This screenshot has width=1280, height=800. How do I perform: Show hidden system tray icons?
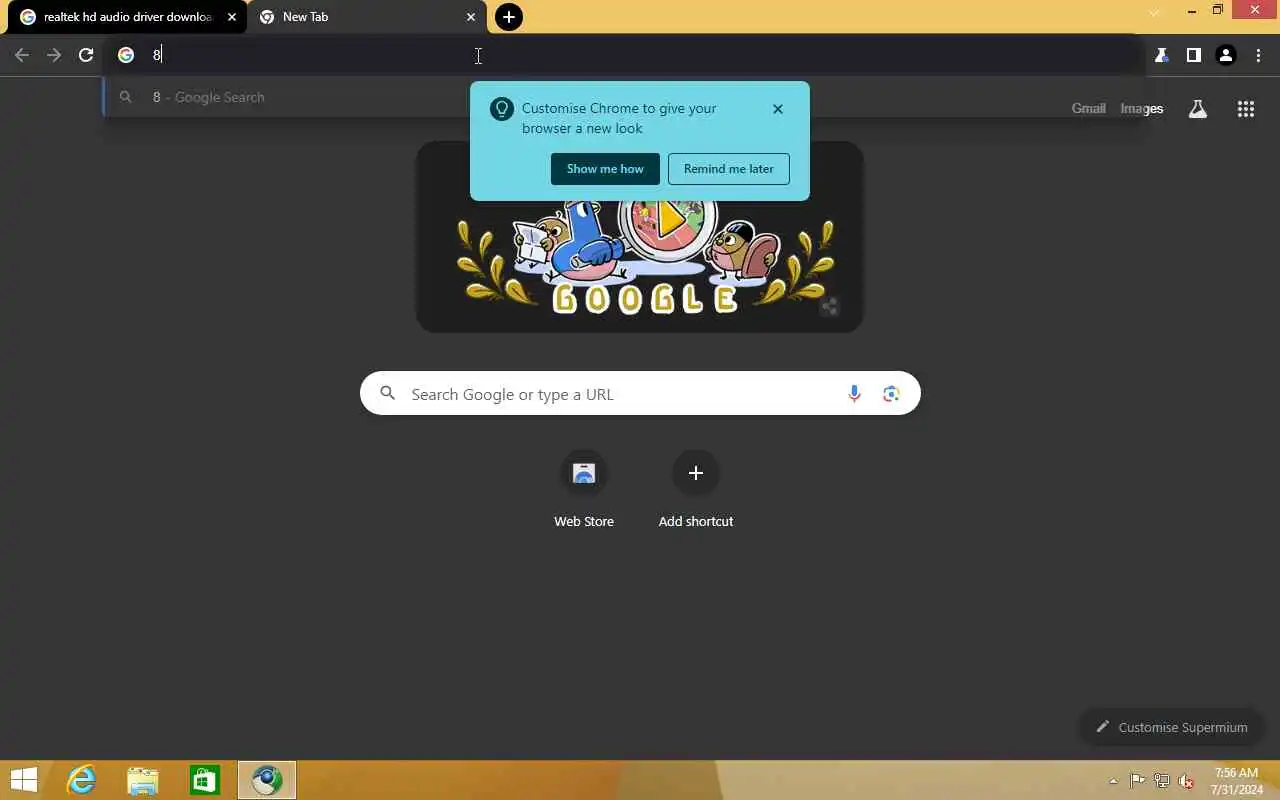click(1113, 781)
